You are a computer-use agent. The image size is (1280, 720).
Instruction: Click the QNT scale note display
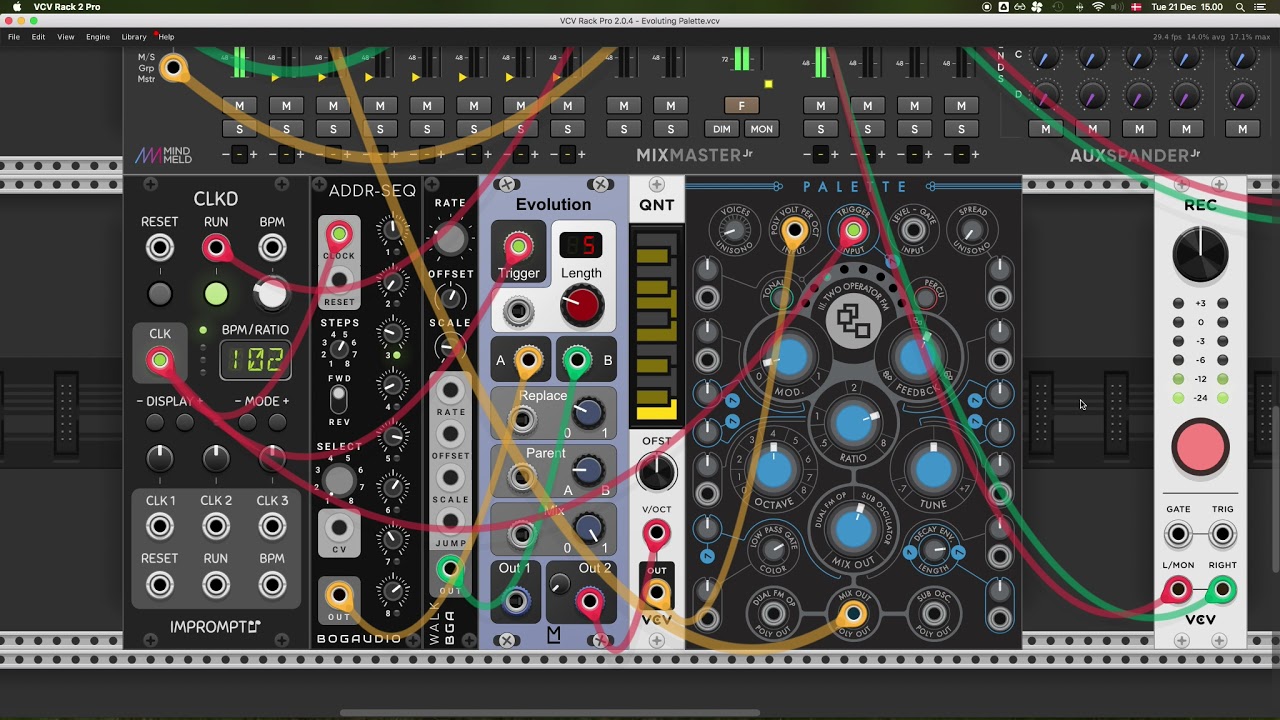coord(656,326)
